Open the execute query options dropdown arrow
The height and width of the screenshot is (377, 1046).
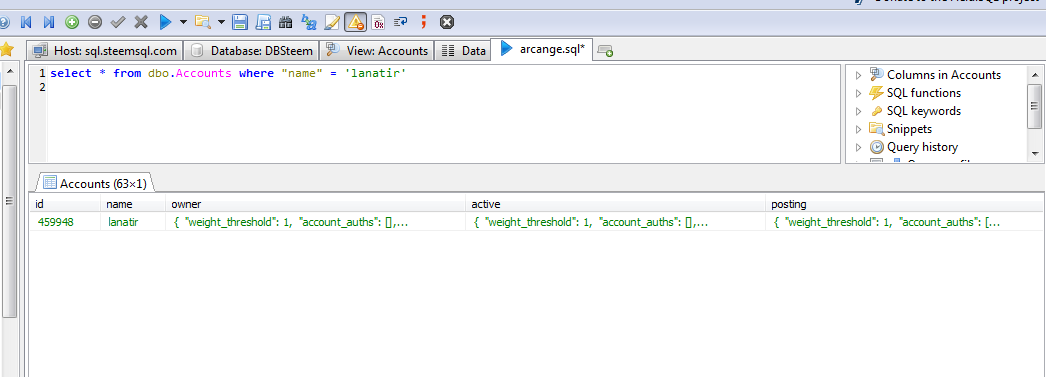click(x=183, y=22)
